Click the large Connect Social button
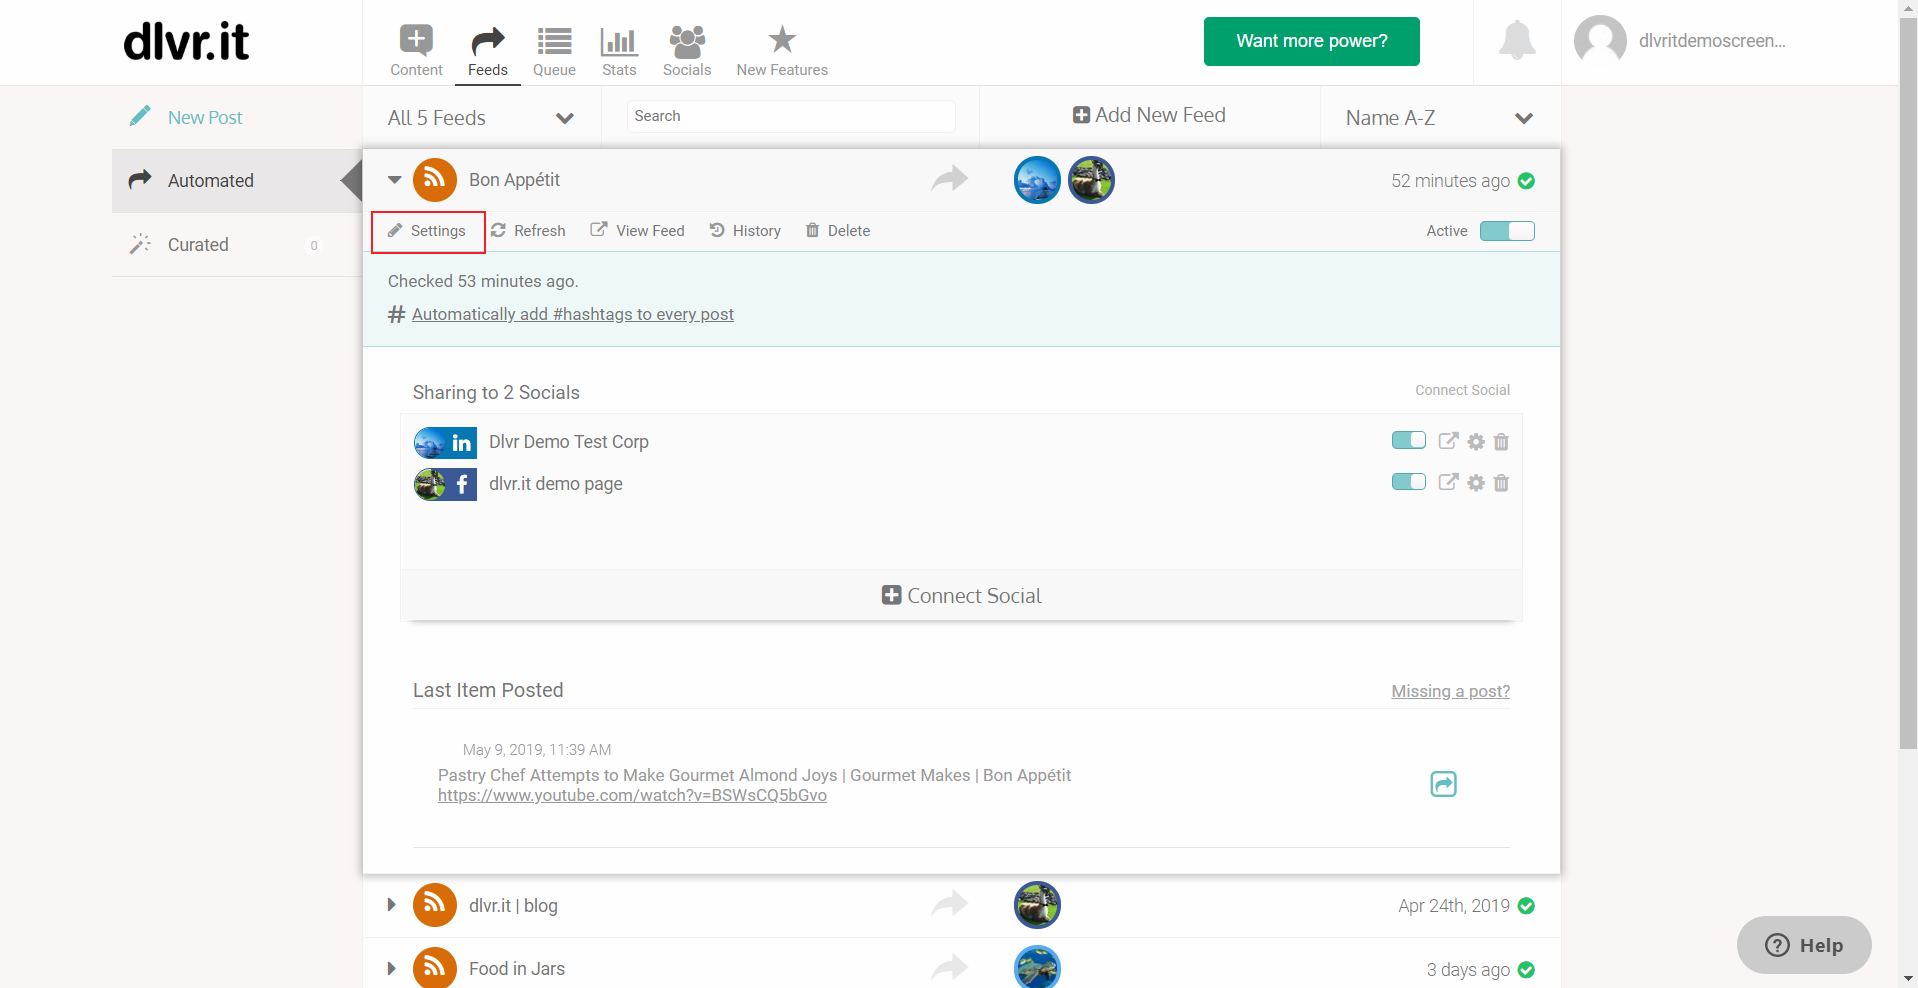The width and height of the screenshot is (1918, 988). tap(961, 595)
